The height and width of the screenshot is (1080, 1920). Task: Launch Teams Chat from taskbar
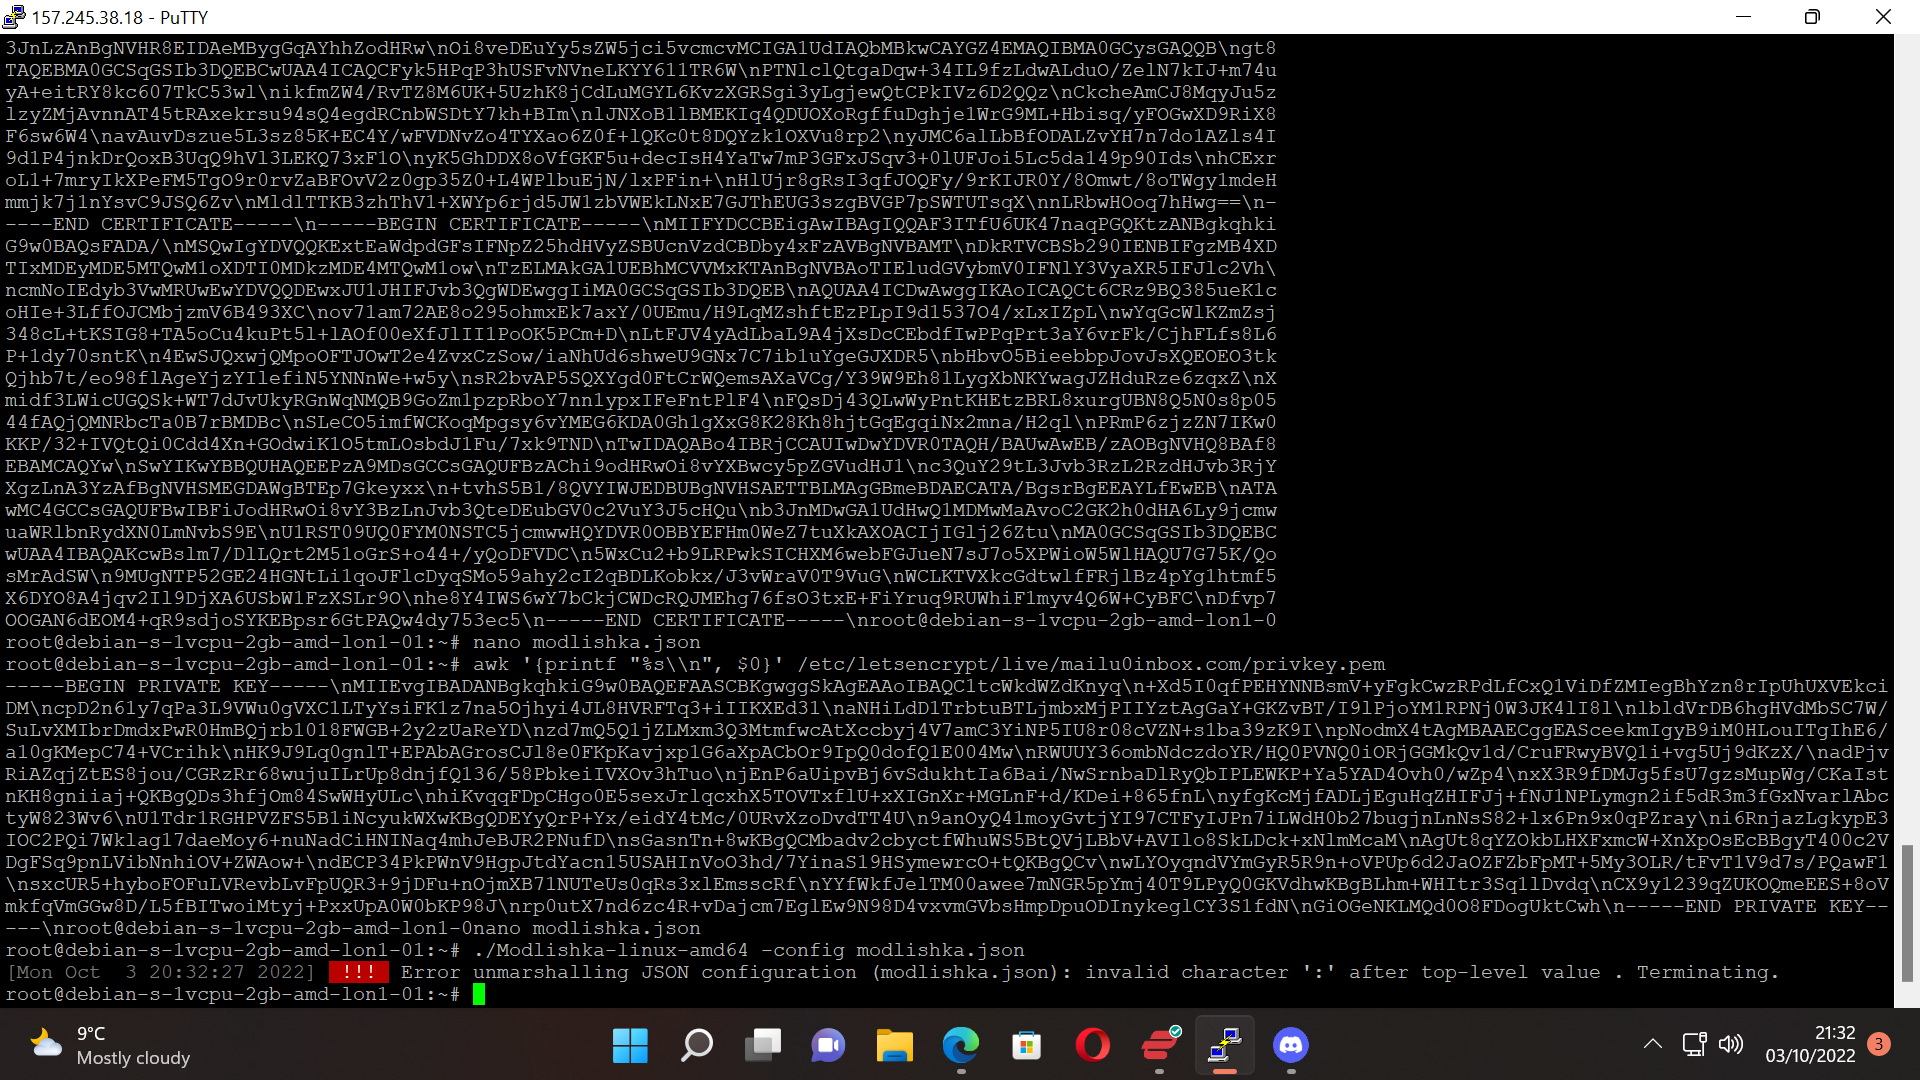click(x=828, y=1046)
